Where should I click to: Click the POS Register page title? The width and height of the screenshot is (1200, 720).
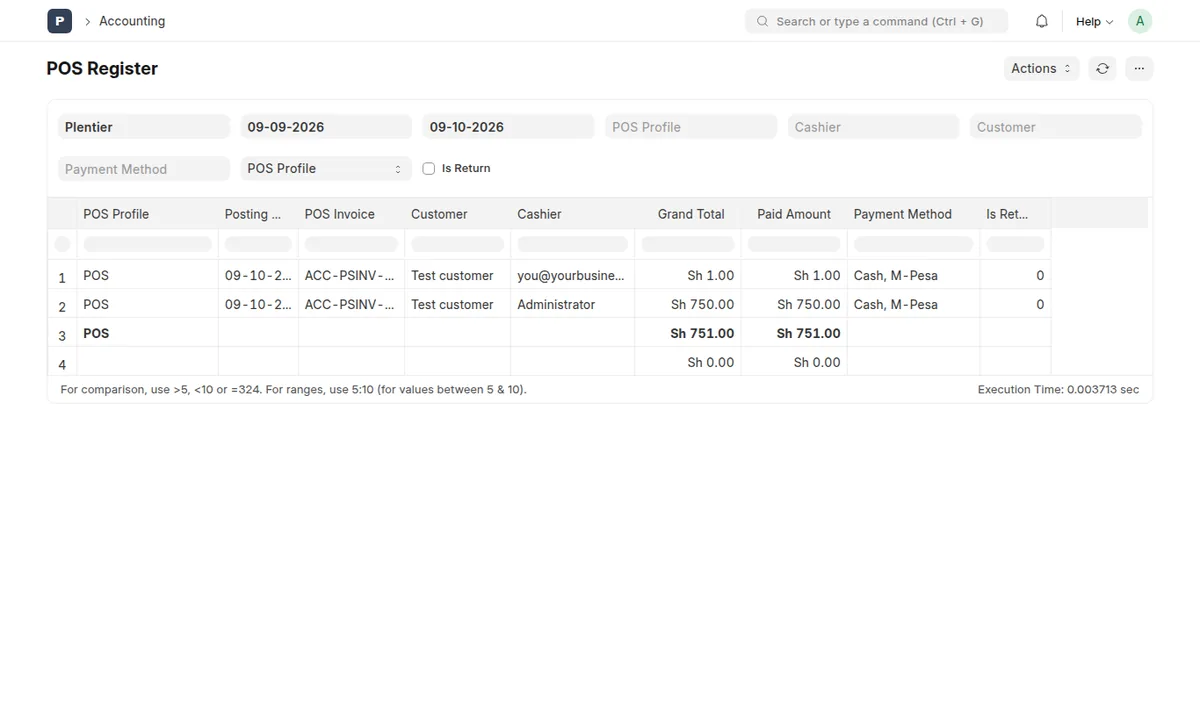pyautogui.click(x=102, y=68)
